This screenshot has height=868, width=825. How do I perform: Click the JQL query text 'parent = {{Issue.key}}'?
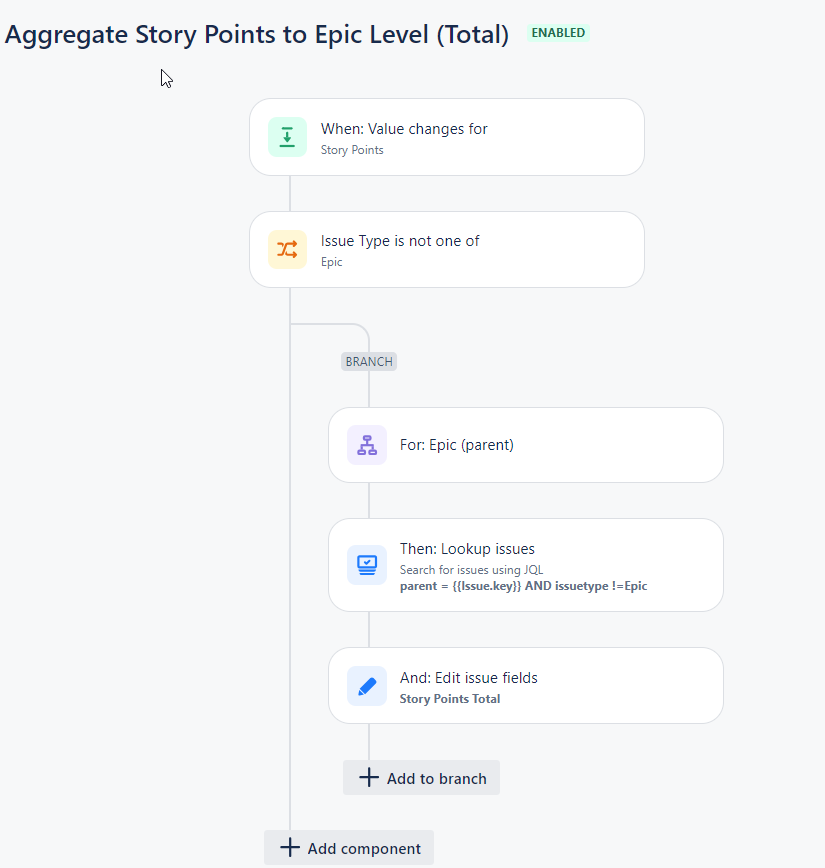click(461, 586)
